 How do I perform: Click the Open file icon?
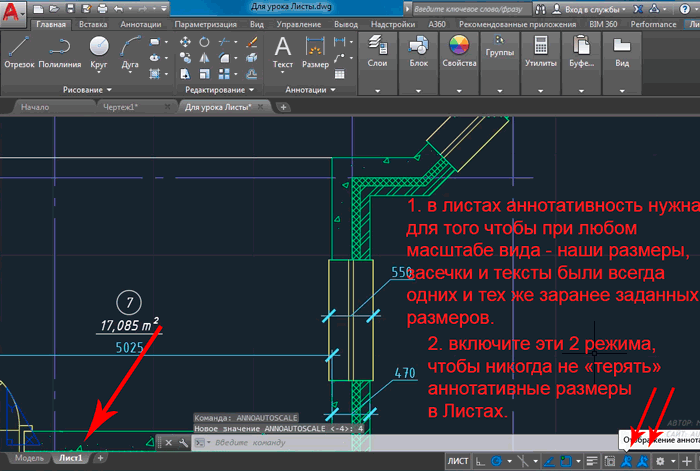coord(54,8)
